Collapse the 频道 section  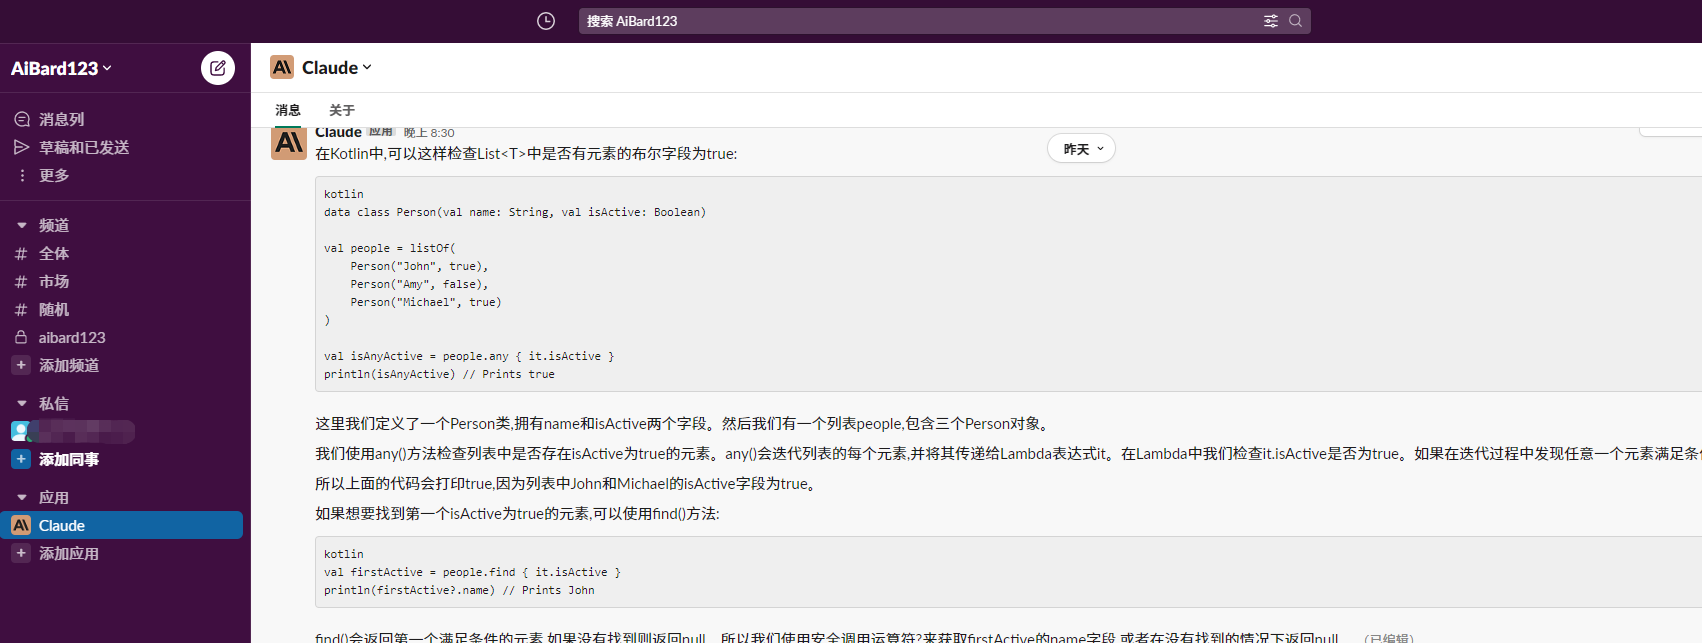(22, 225)
